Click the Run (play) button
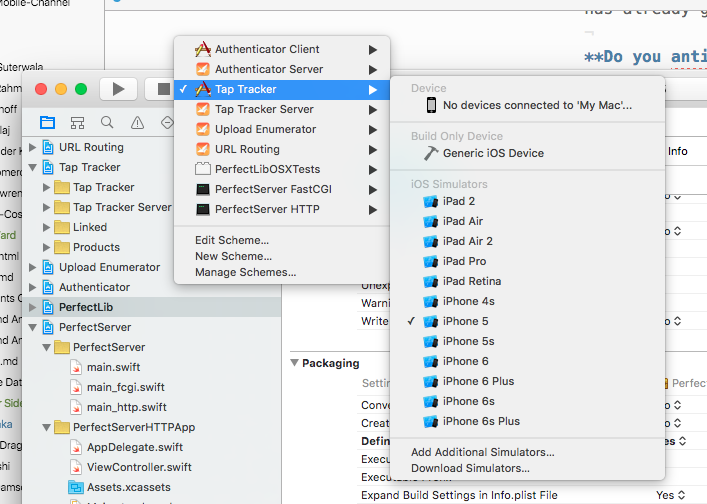 point(118,89)
